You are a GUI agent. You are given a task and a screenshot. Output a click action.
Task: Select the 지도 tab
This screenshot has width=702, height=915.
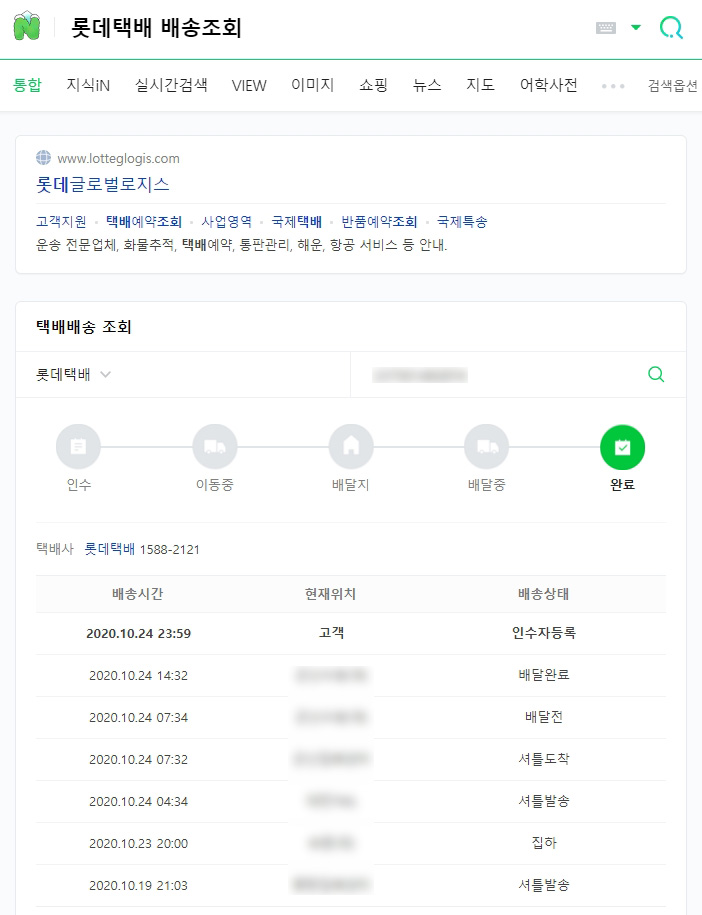pyautogui.click(x=480, y=85)
